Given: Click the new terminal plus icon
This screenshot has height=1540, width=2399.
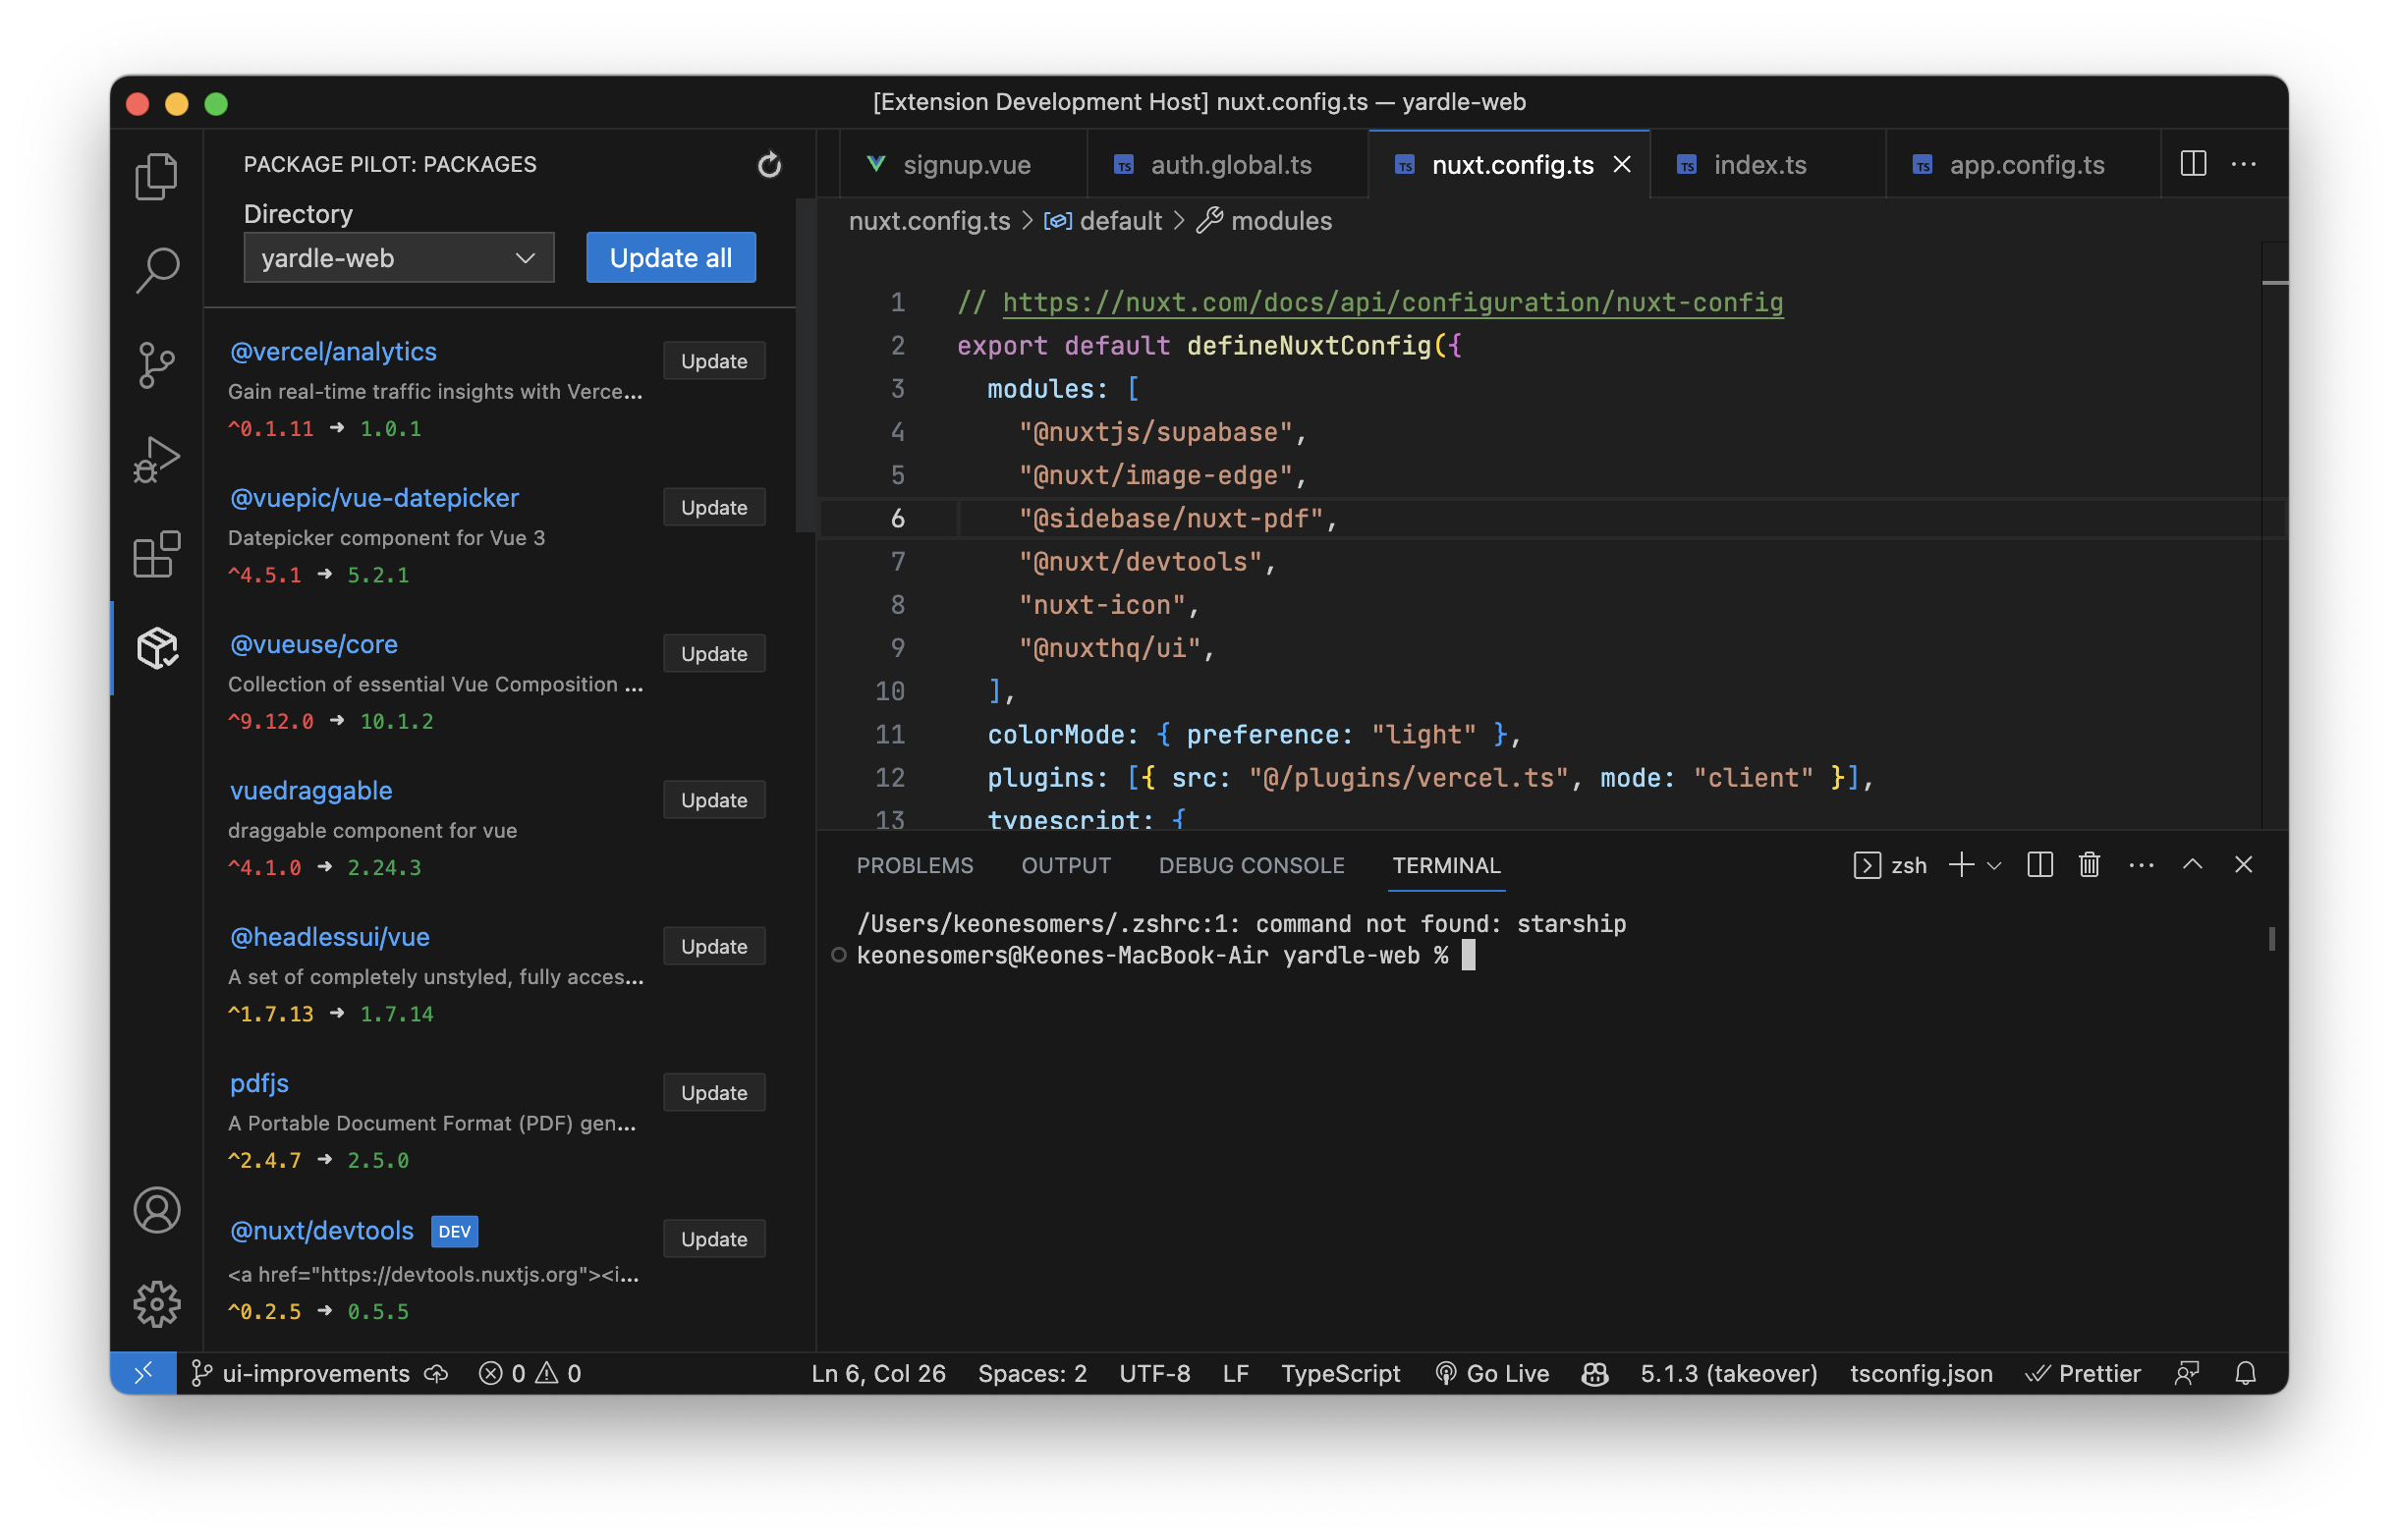Looking at the screenshot, I should [1960, 865].
